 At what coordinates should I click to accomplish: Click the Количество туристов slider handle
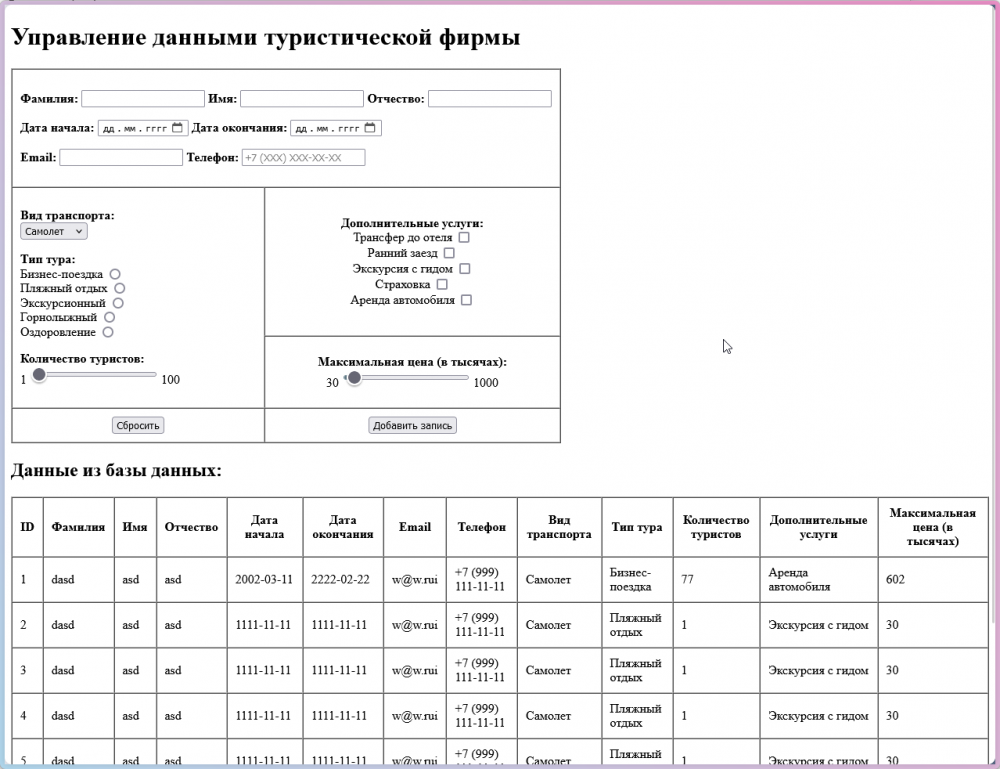39,375
